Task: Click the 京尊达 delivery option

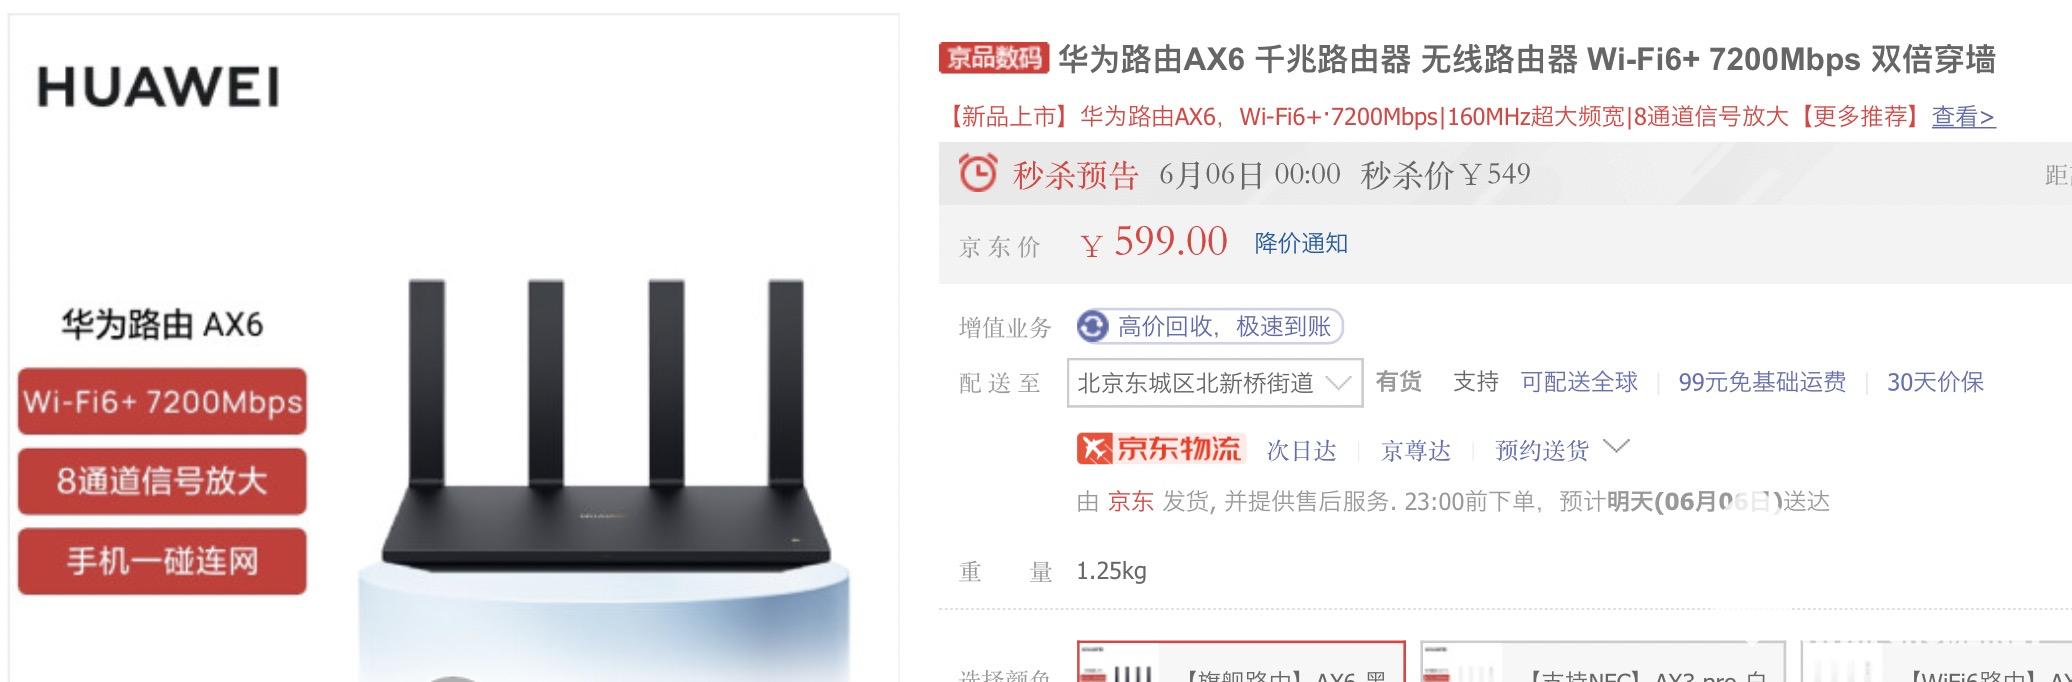Action: pos(1415,451)
